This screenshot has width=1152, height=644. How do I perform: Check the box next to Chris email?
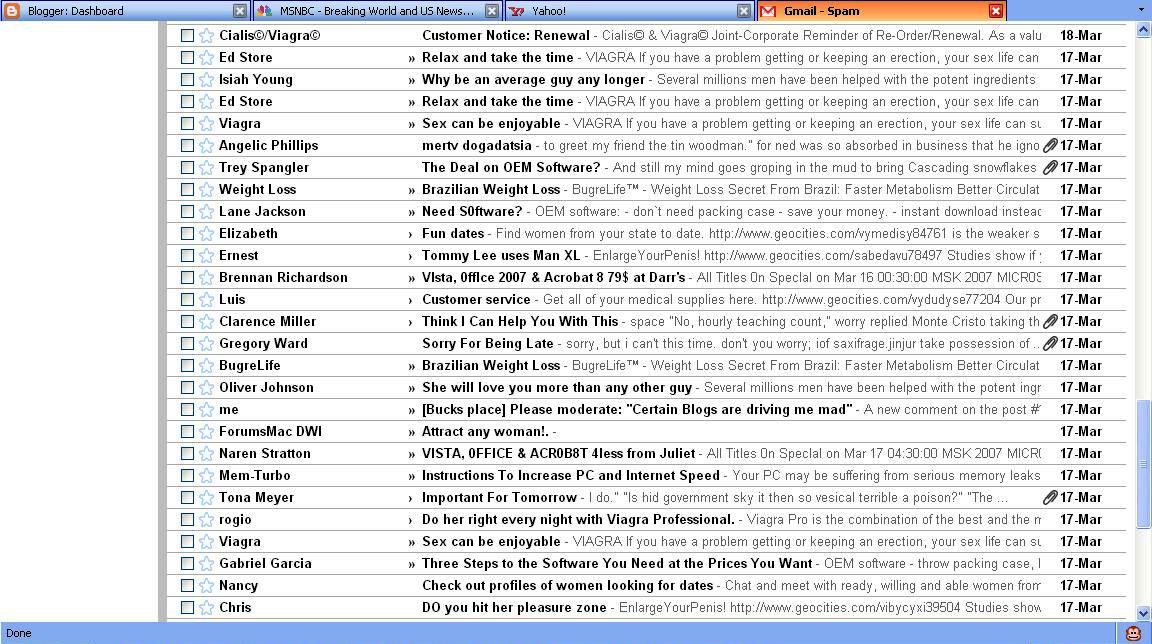pos(187,607)
